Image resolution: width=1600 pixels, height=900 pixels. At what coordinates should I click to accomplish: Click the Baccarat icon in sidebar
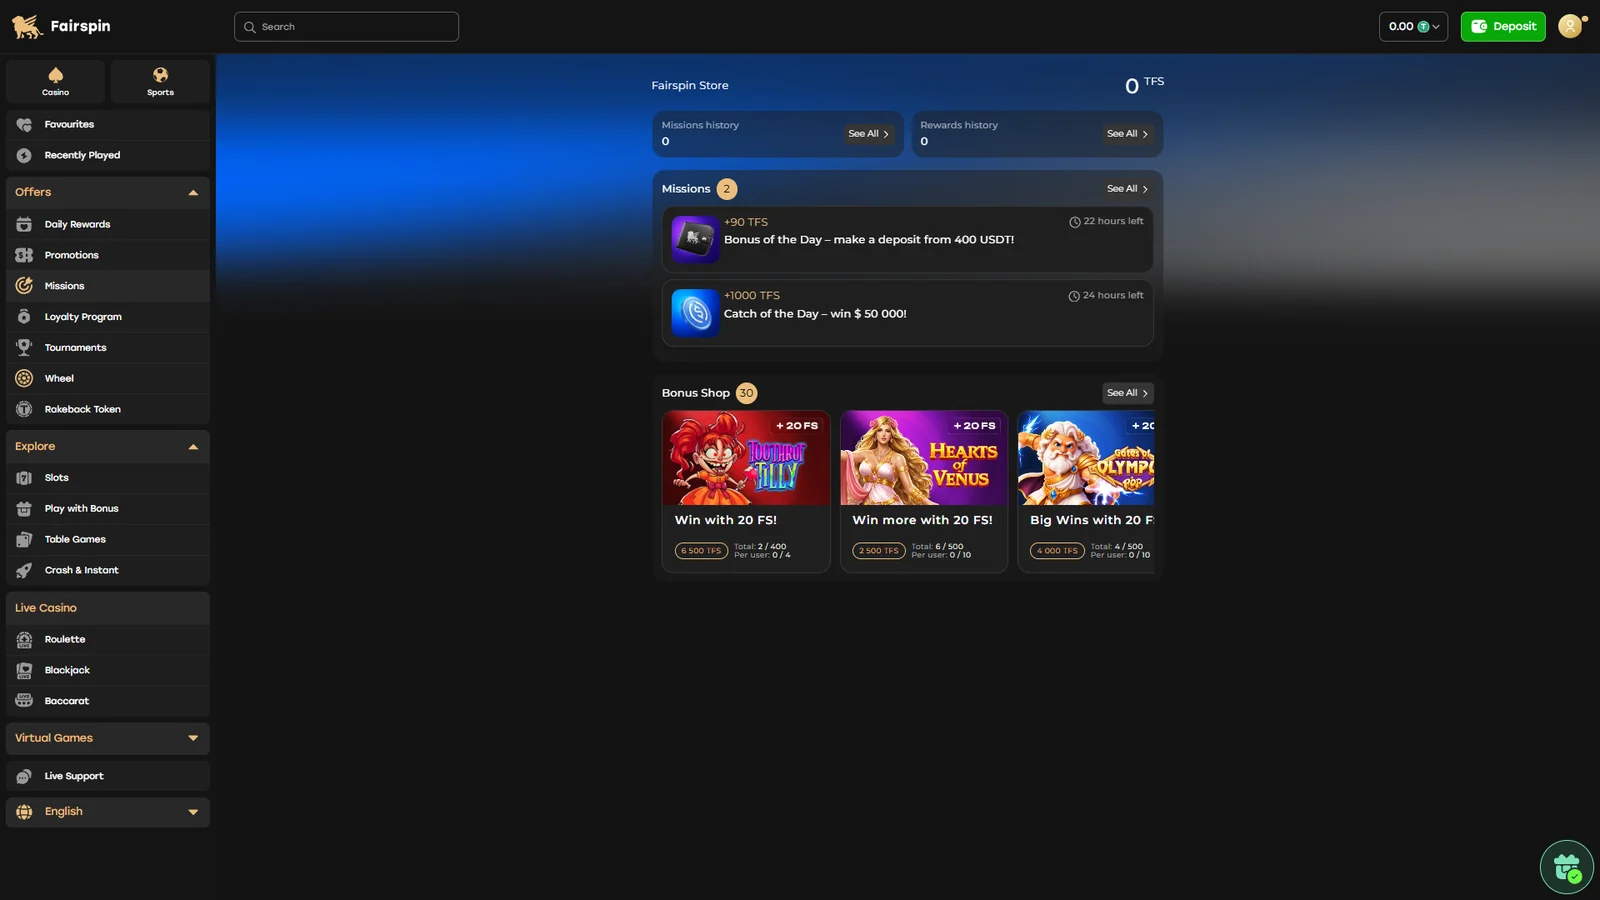[x=24, y=702]
